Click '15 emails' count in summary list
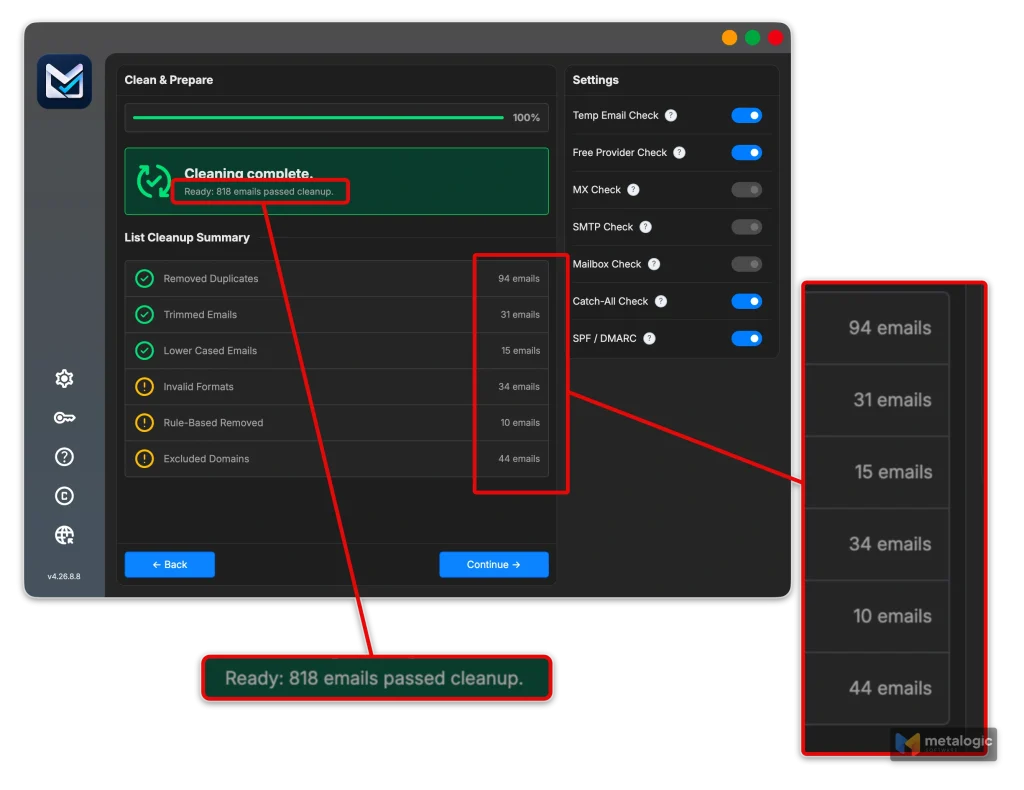Screen dimensions: 1024x790 tap(520, 351)
